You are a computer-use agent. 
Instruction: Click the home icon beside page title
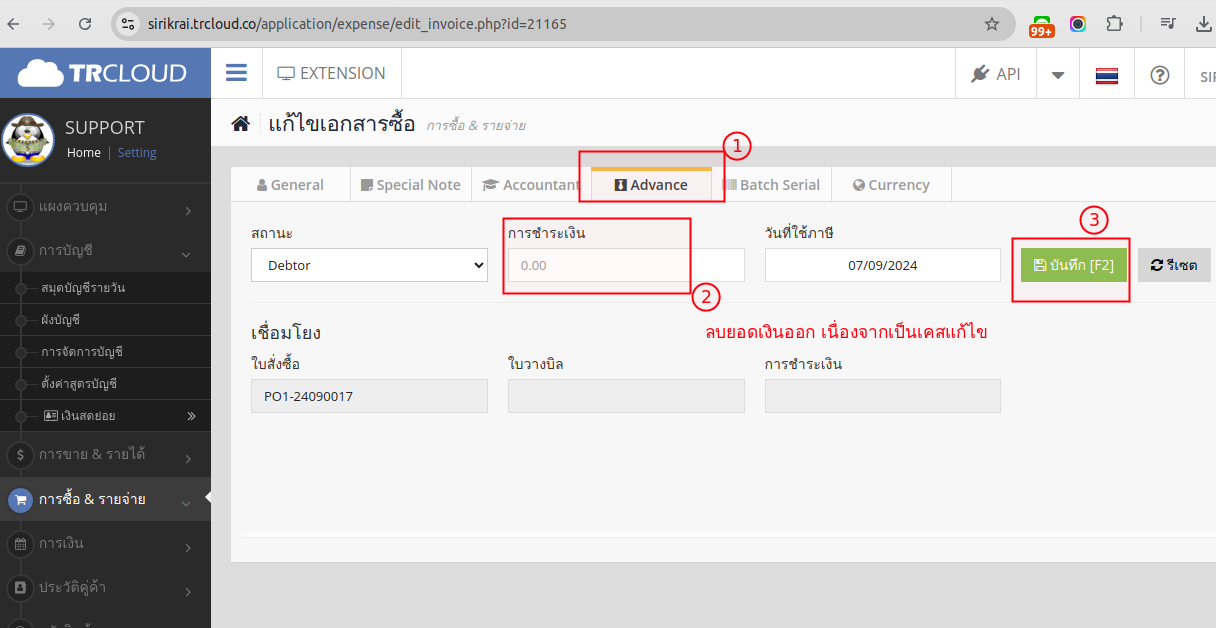(x=240, y=124)
